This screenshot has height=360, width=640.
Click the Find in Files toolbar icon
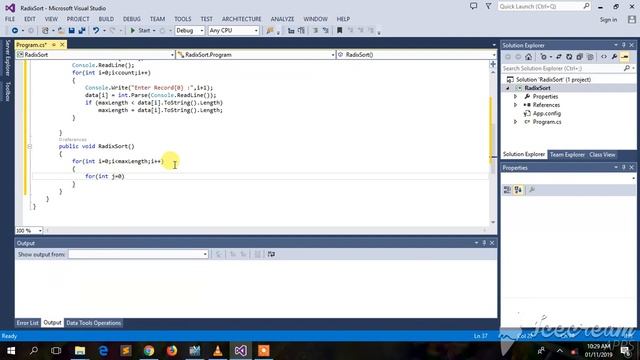[x=270, y=31]
